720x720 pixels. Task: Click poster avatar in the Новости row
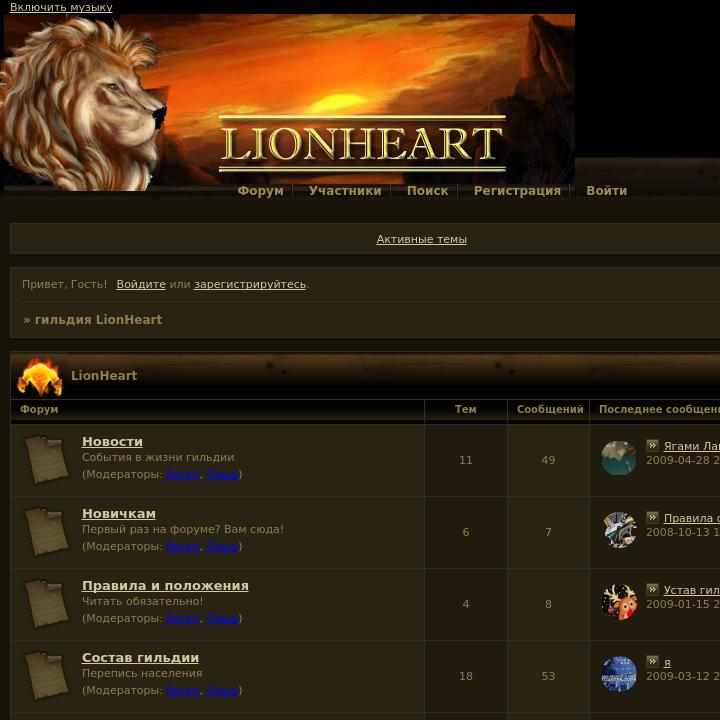tap(619, 458)
